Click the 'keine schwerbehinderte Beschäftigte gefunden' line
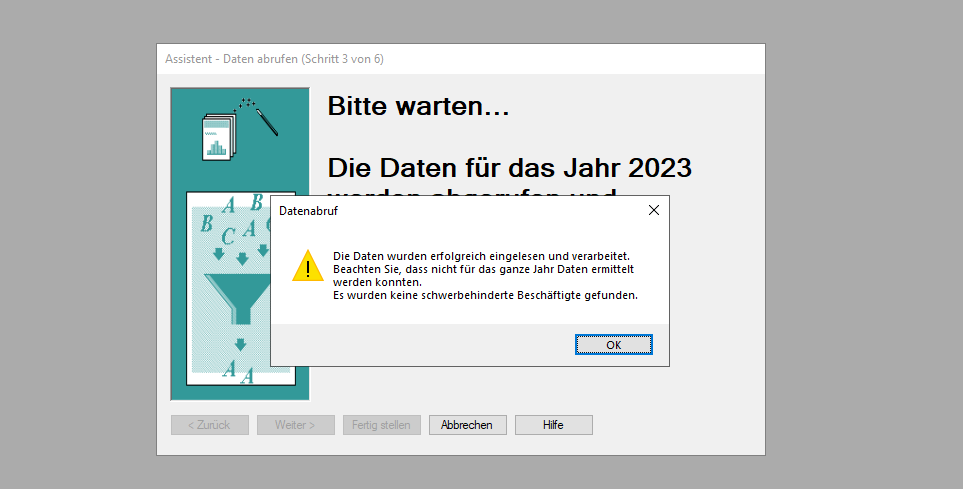Image resolution: width=963 pixels, height=489 pixels. [485, 295]
